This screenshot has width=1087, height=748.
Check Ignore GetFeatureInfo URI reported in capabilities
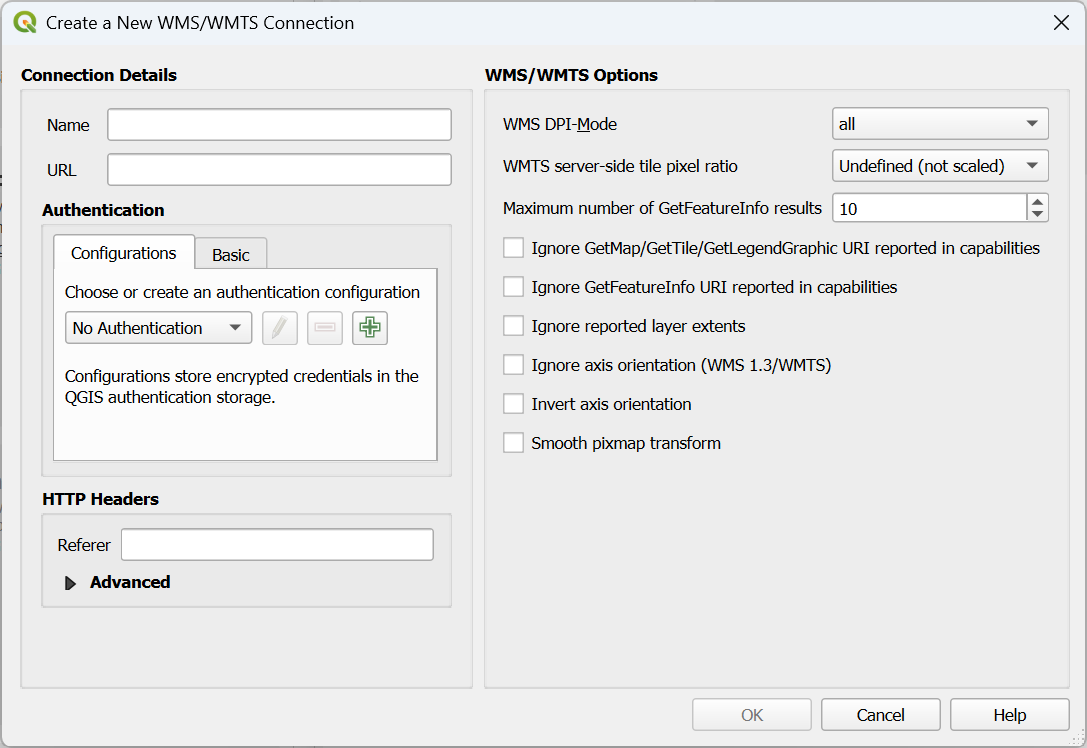point(513,287)
